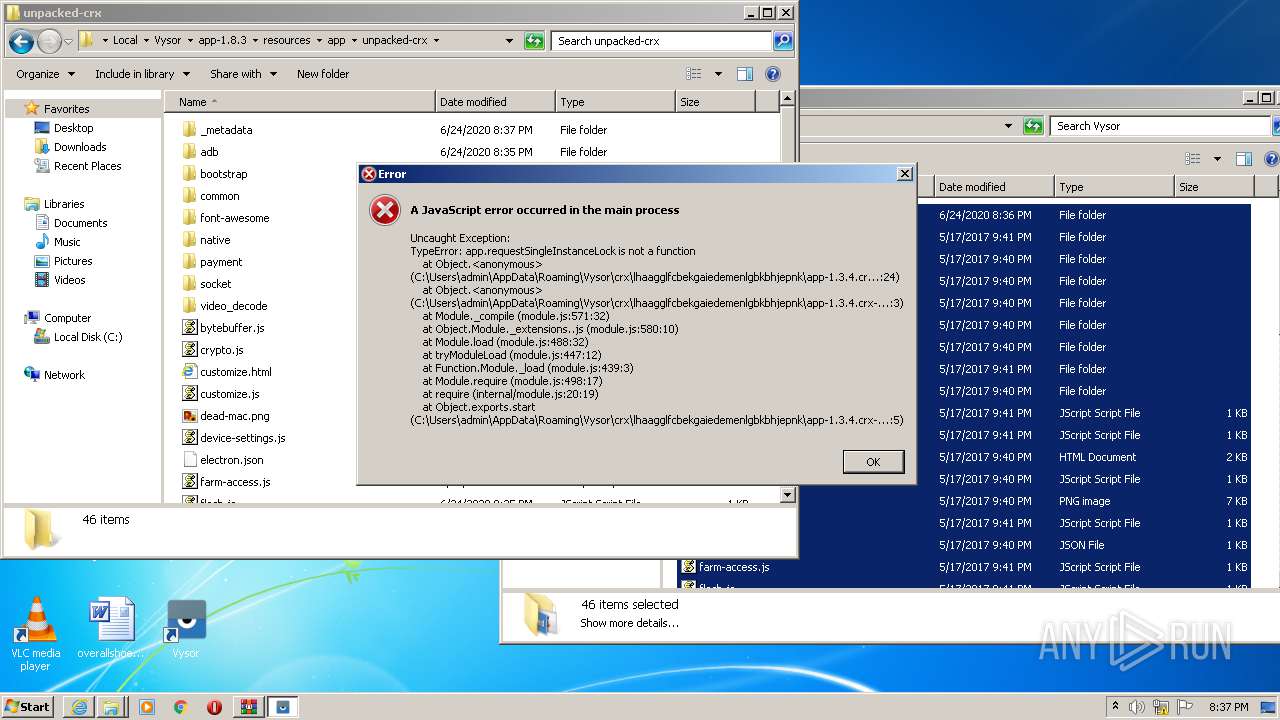Image resolution: width=1280 pixels, height=720 pixels.
Task: Select the common folder
Action: click(x=219, y=196)
